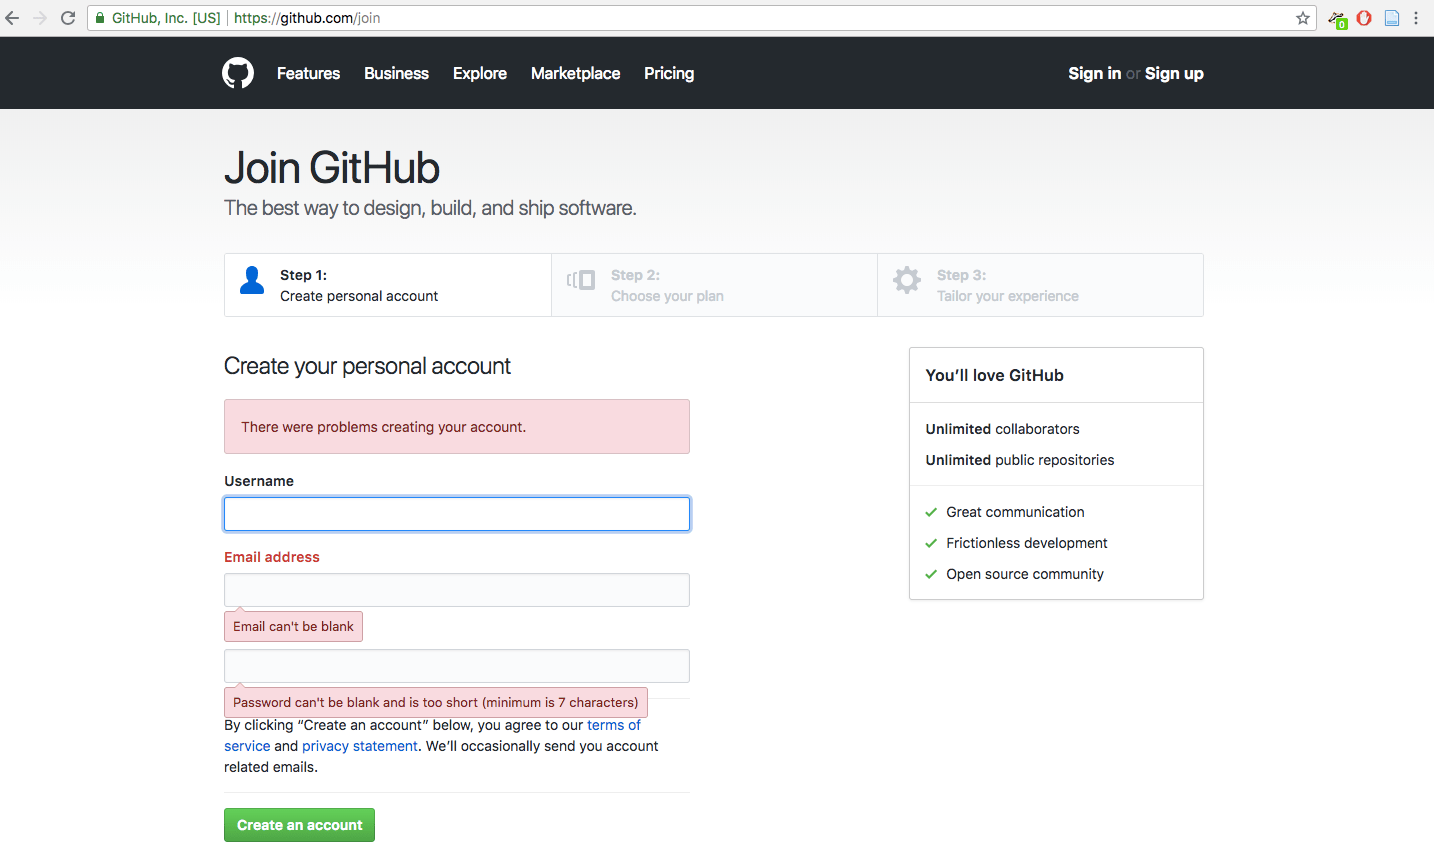The height and width of the screenshot is (863, 1434).
Task: Click the plan cards icon in Step 2
Action: coord(581,280)
